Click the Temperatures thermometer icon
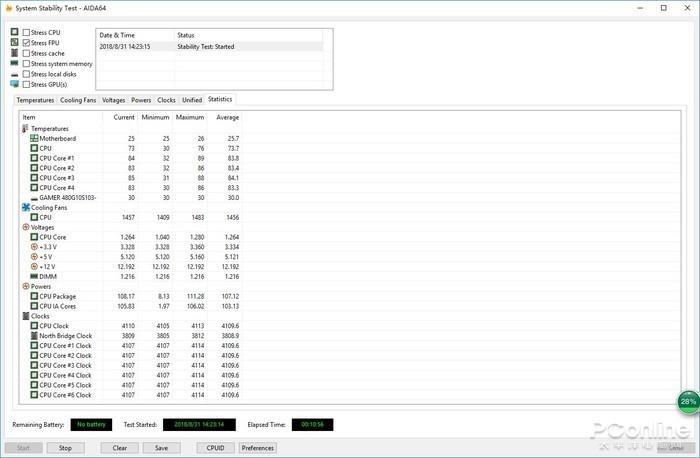This screenshot has height=458, width=700. coord(26,129)
